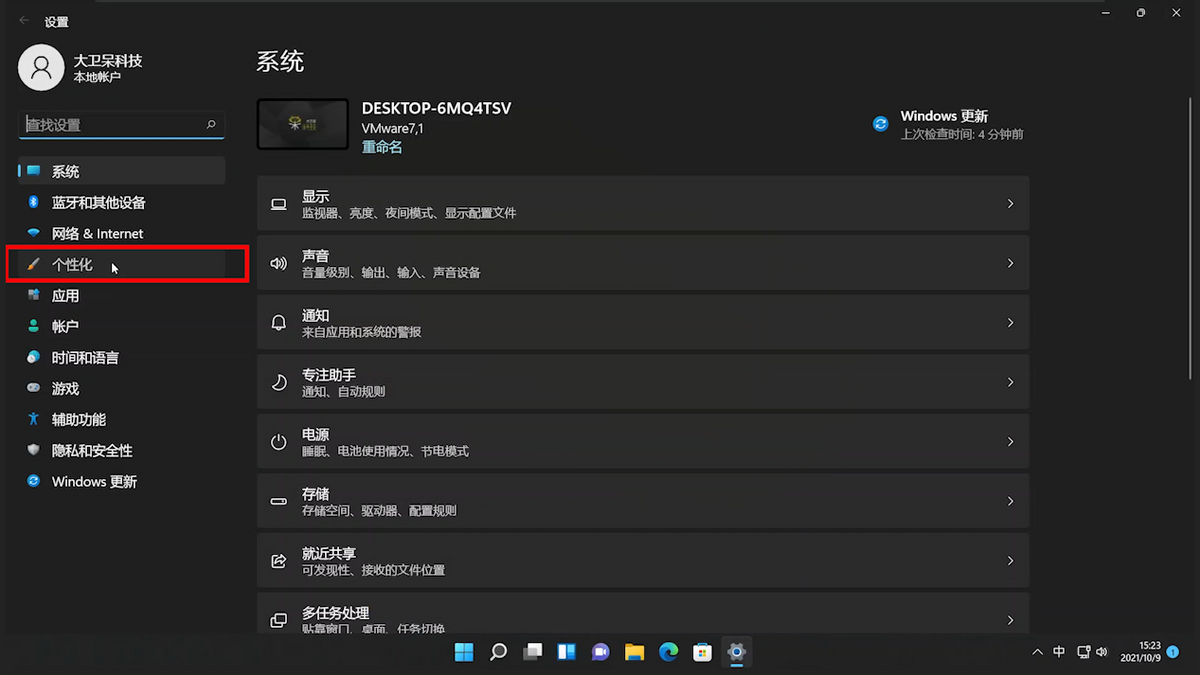Open the clock and date in the tray

pos(1140,652)
